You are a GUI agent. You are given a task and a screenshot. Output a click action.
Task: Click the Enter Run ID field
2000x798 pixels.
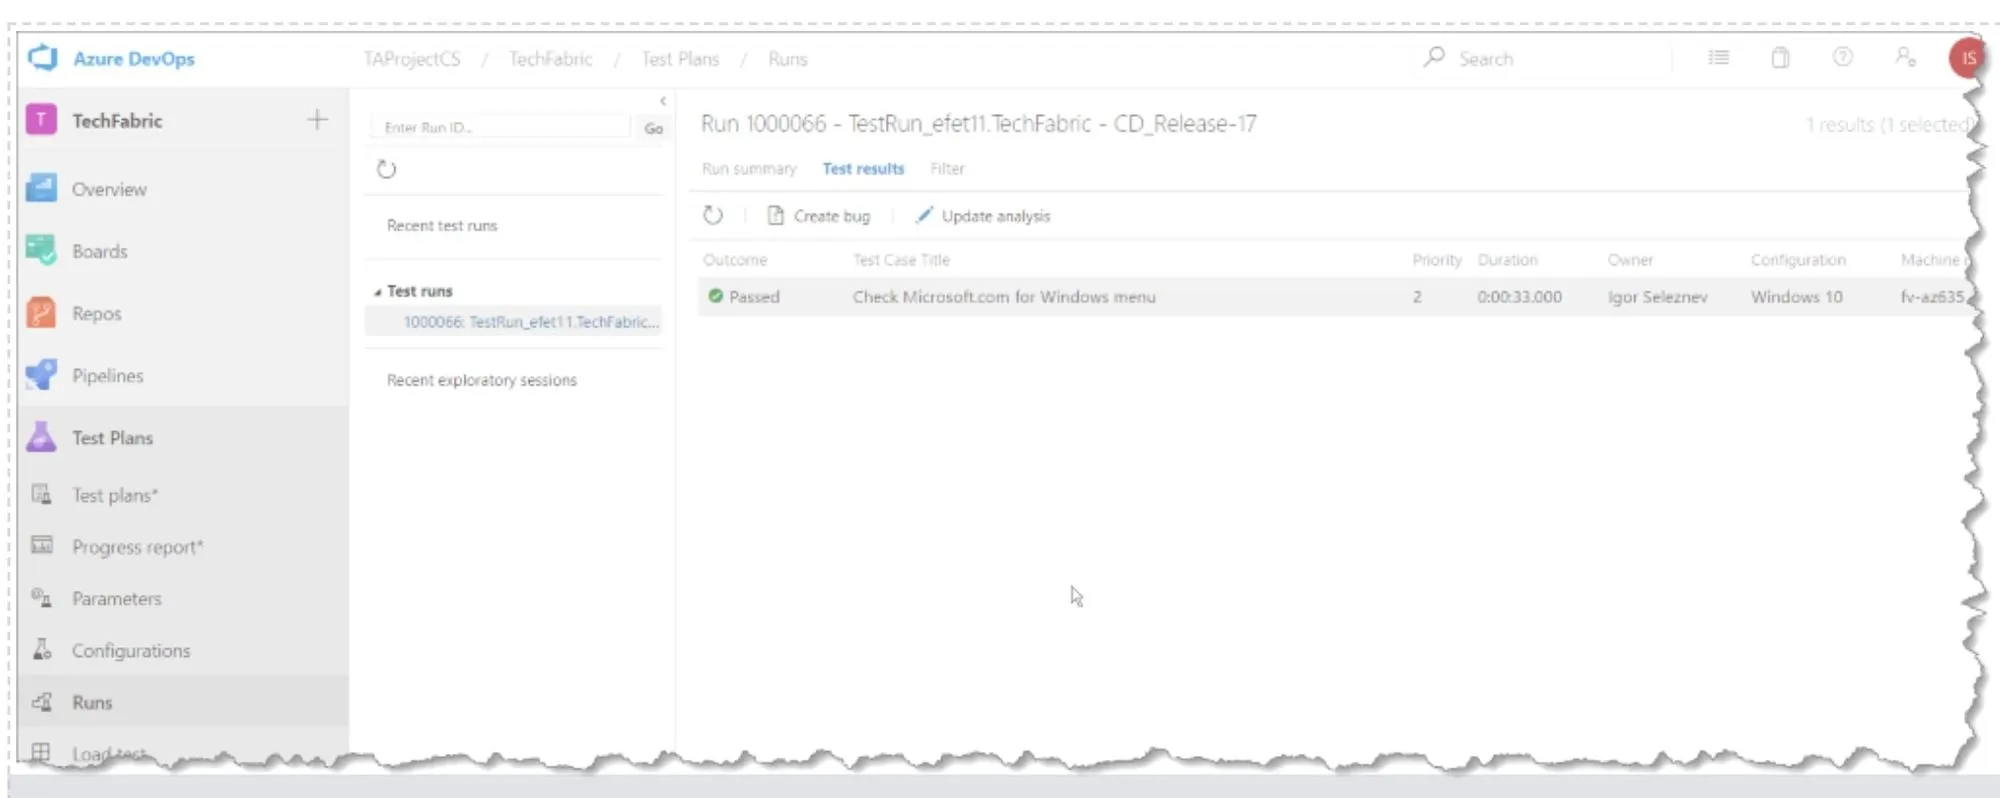click(x=503, y=127)
